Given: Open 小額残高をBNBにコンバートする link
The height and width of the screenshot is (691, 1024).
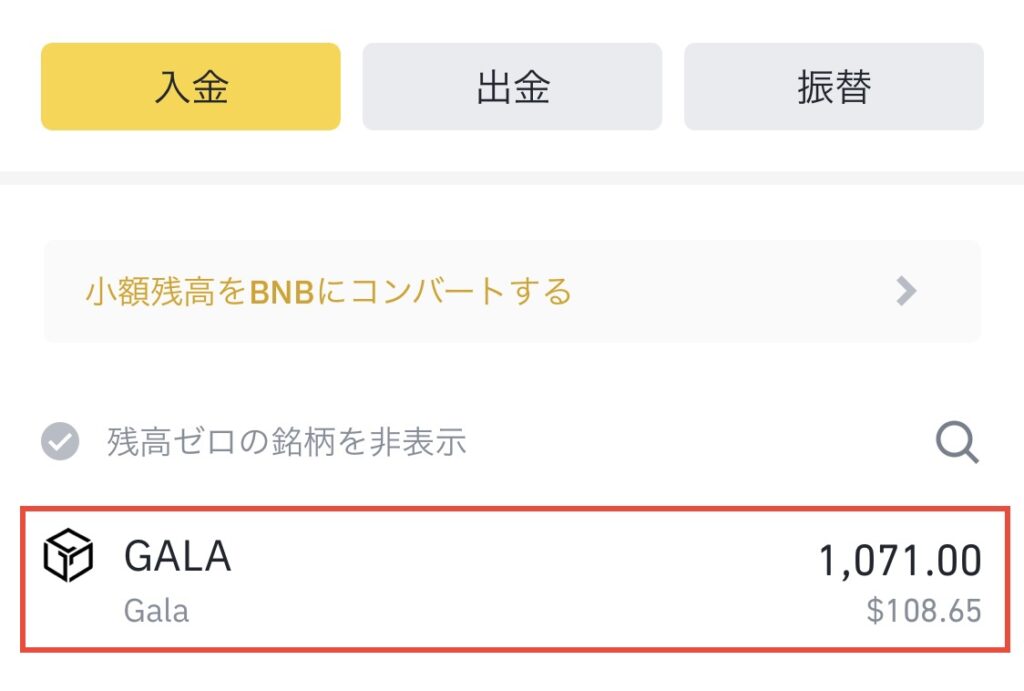Looking at the screenshot, I should 328,291.
